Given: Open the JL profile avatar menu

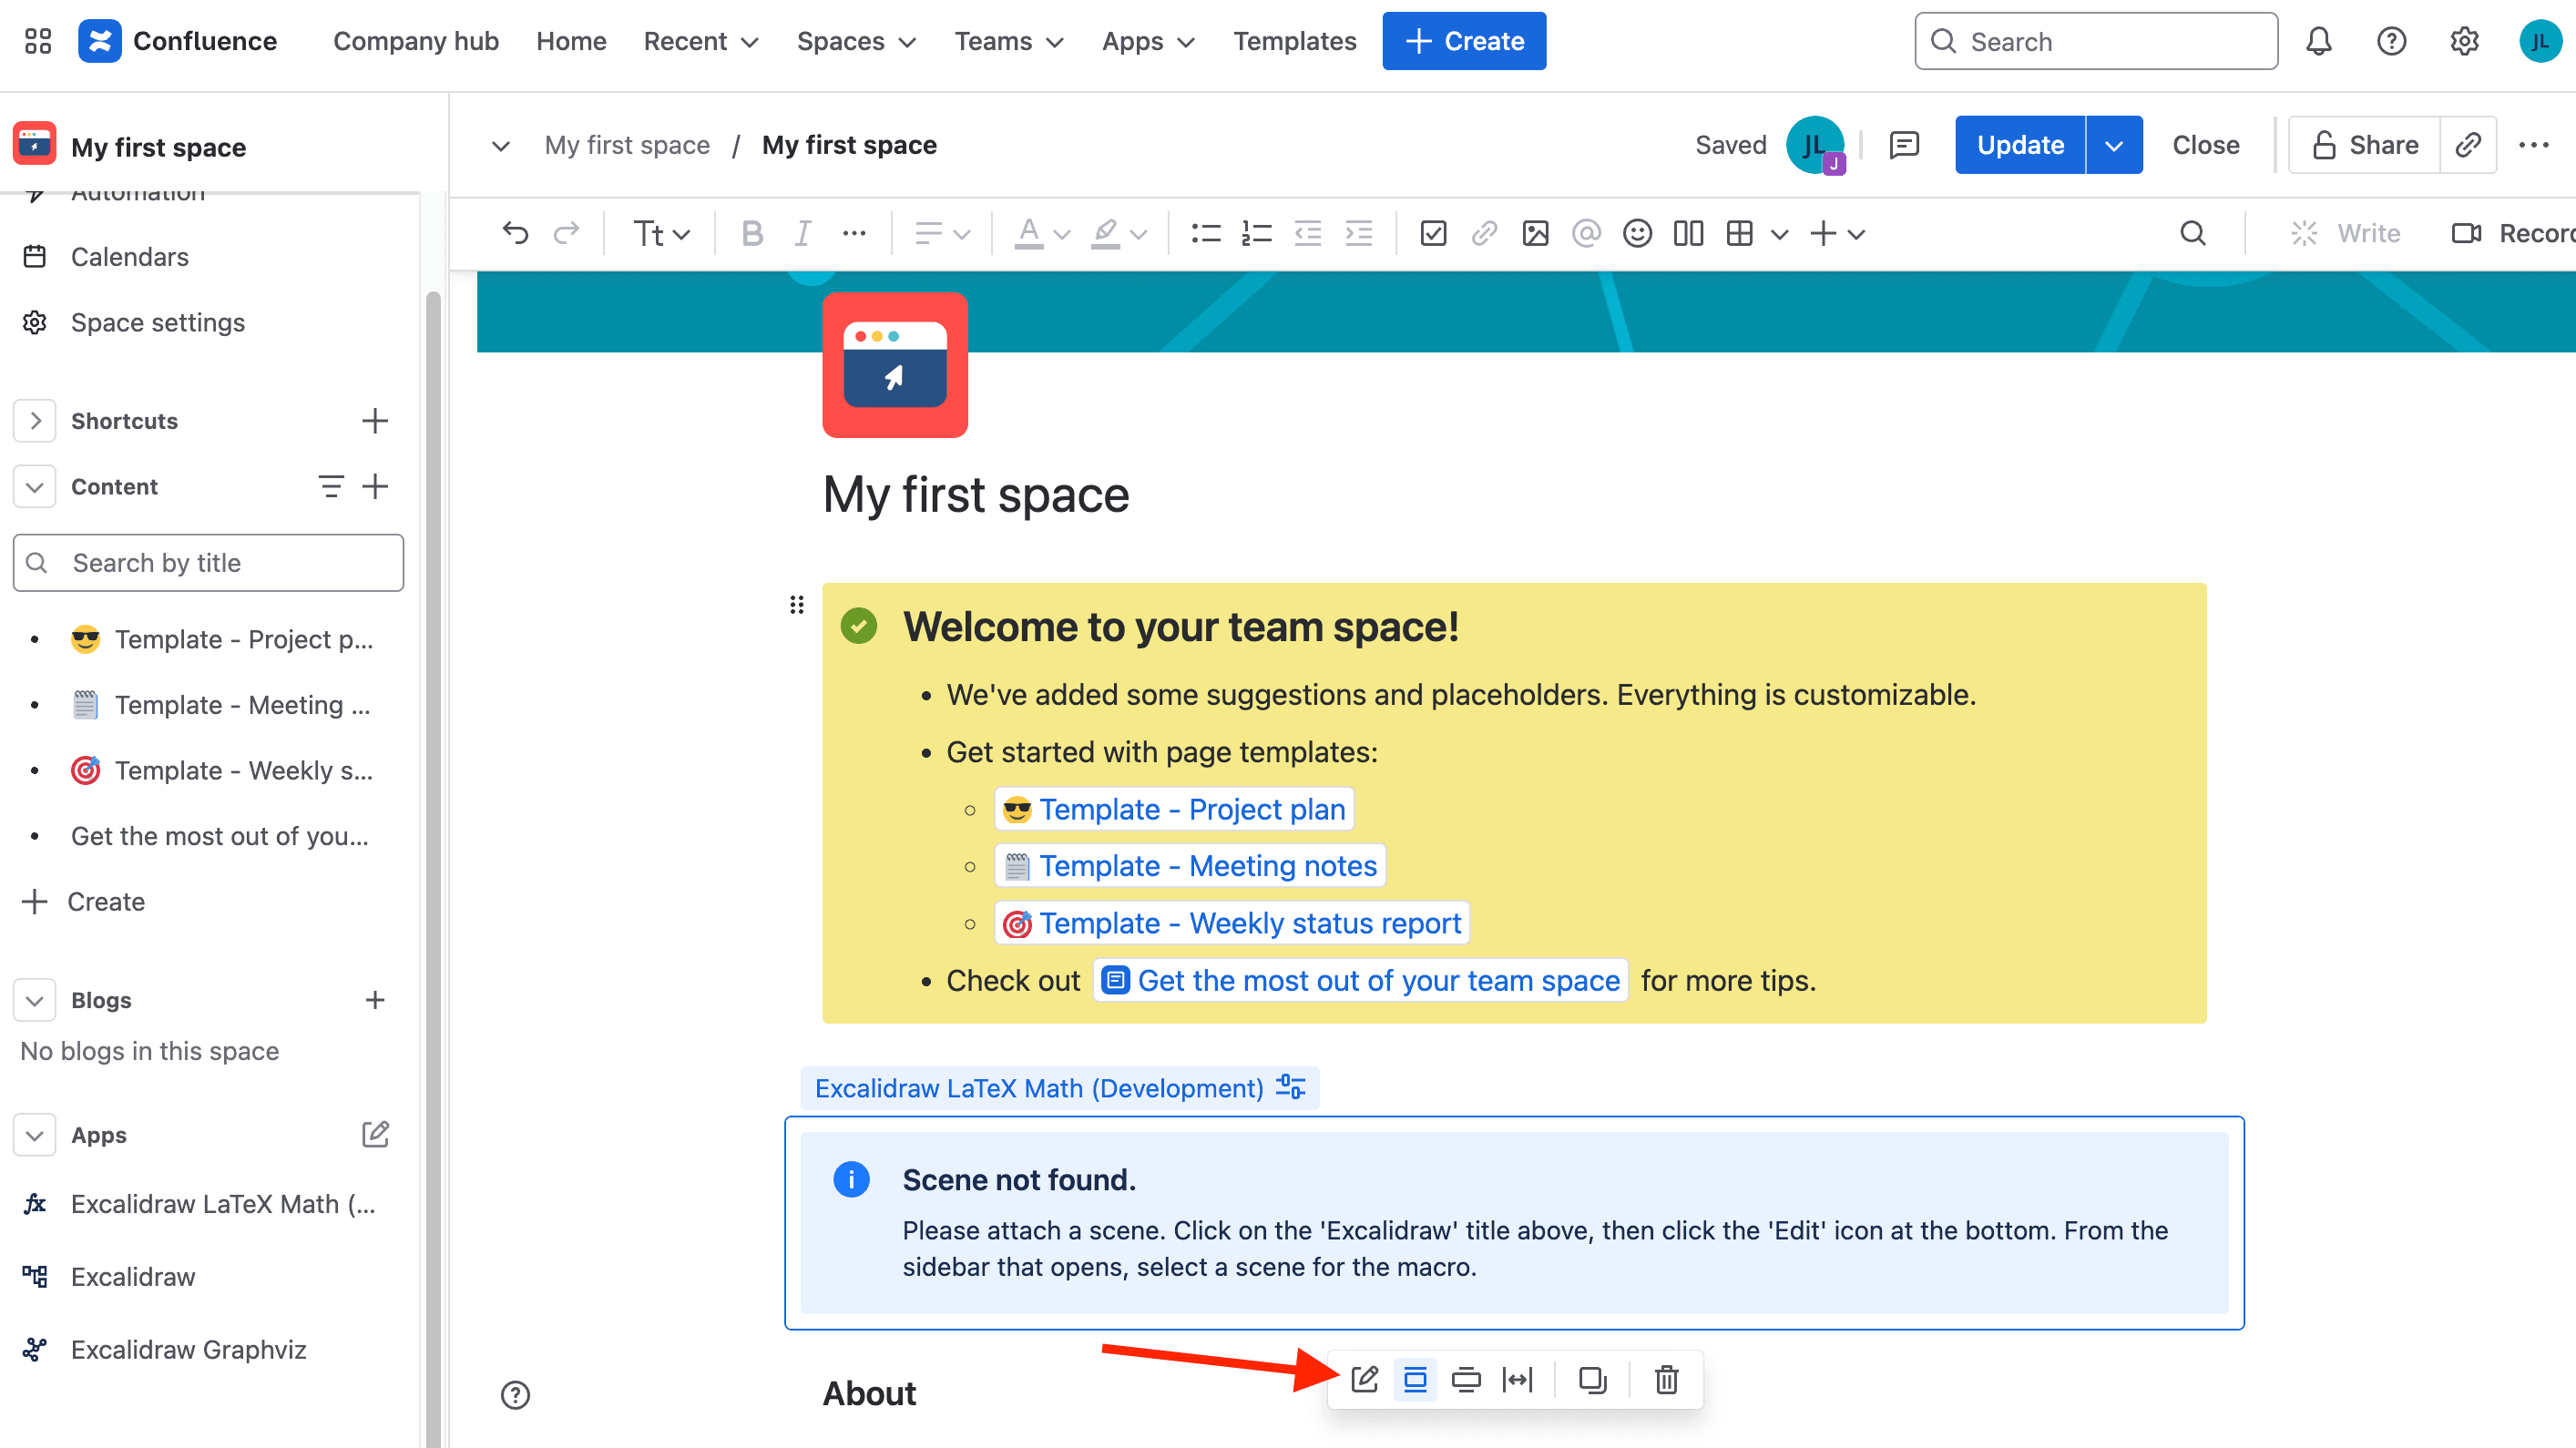Looking at the screenshot, I should click(2540, 41).
